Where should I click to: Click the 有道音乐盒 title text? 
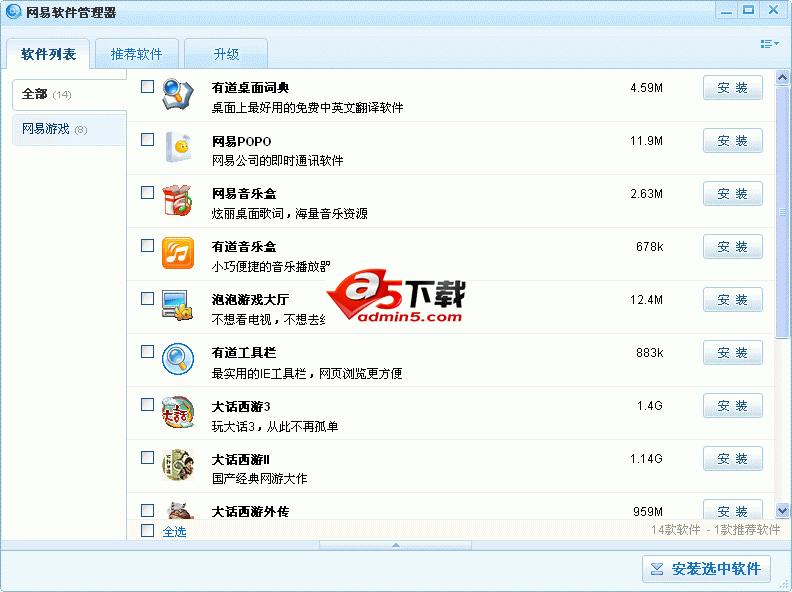coord(244,247)
